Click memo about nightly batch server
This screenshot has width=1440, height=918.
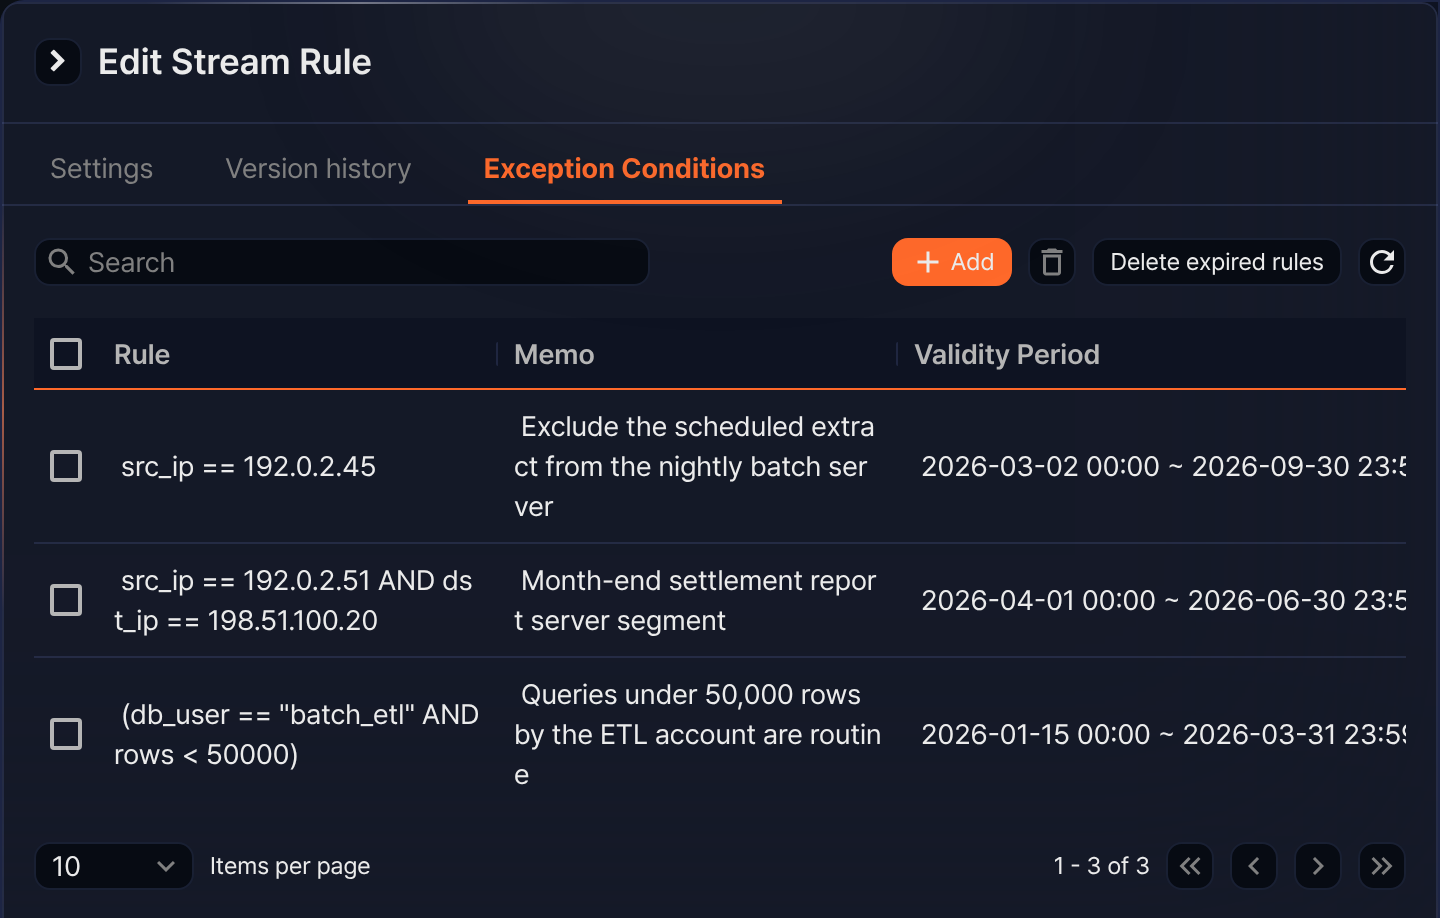point(698,467)
